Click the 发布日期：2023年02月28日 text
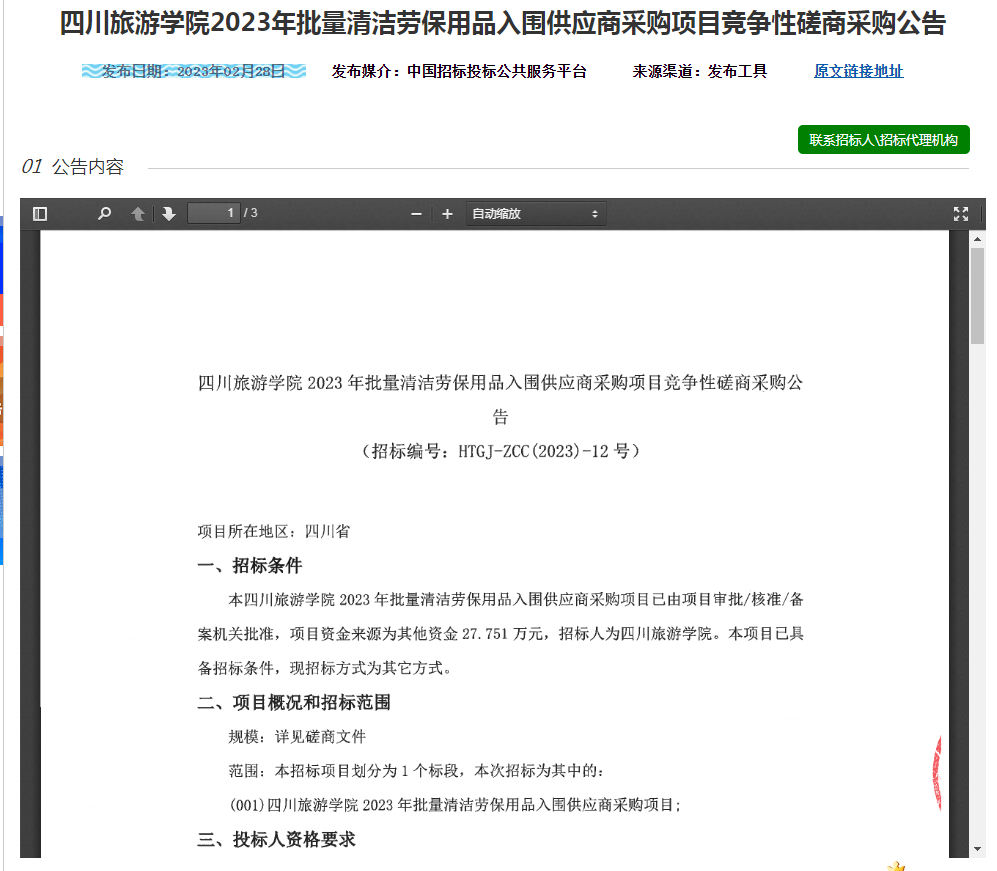 click(193, 71)
